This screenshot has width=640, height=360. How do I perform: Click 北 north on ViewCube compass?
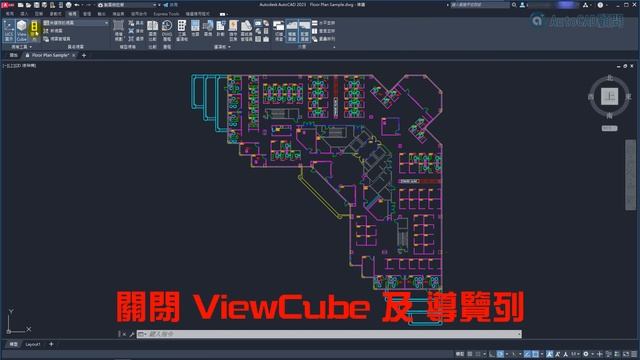point(610,78)
